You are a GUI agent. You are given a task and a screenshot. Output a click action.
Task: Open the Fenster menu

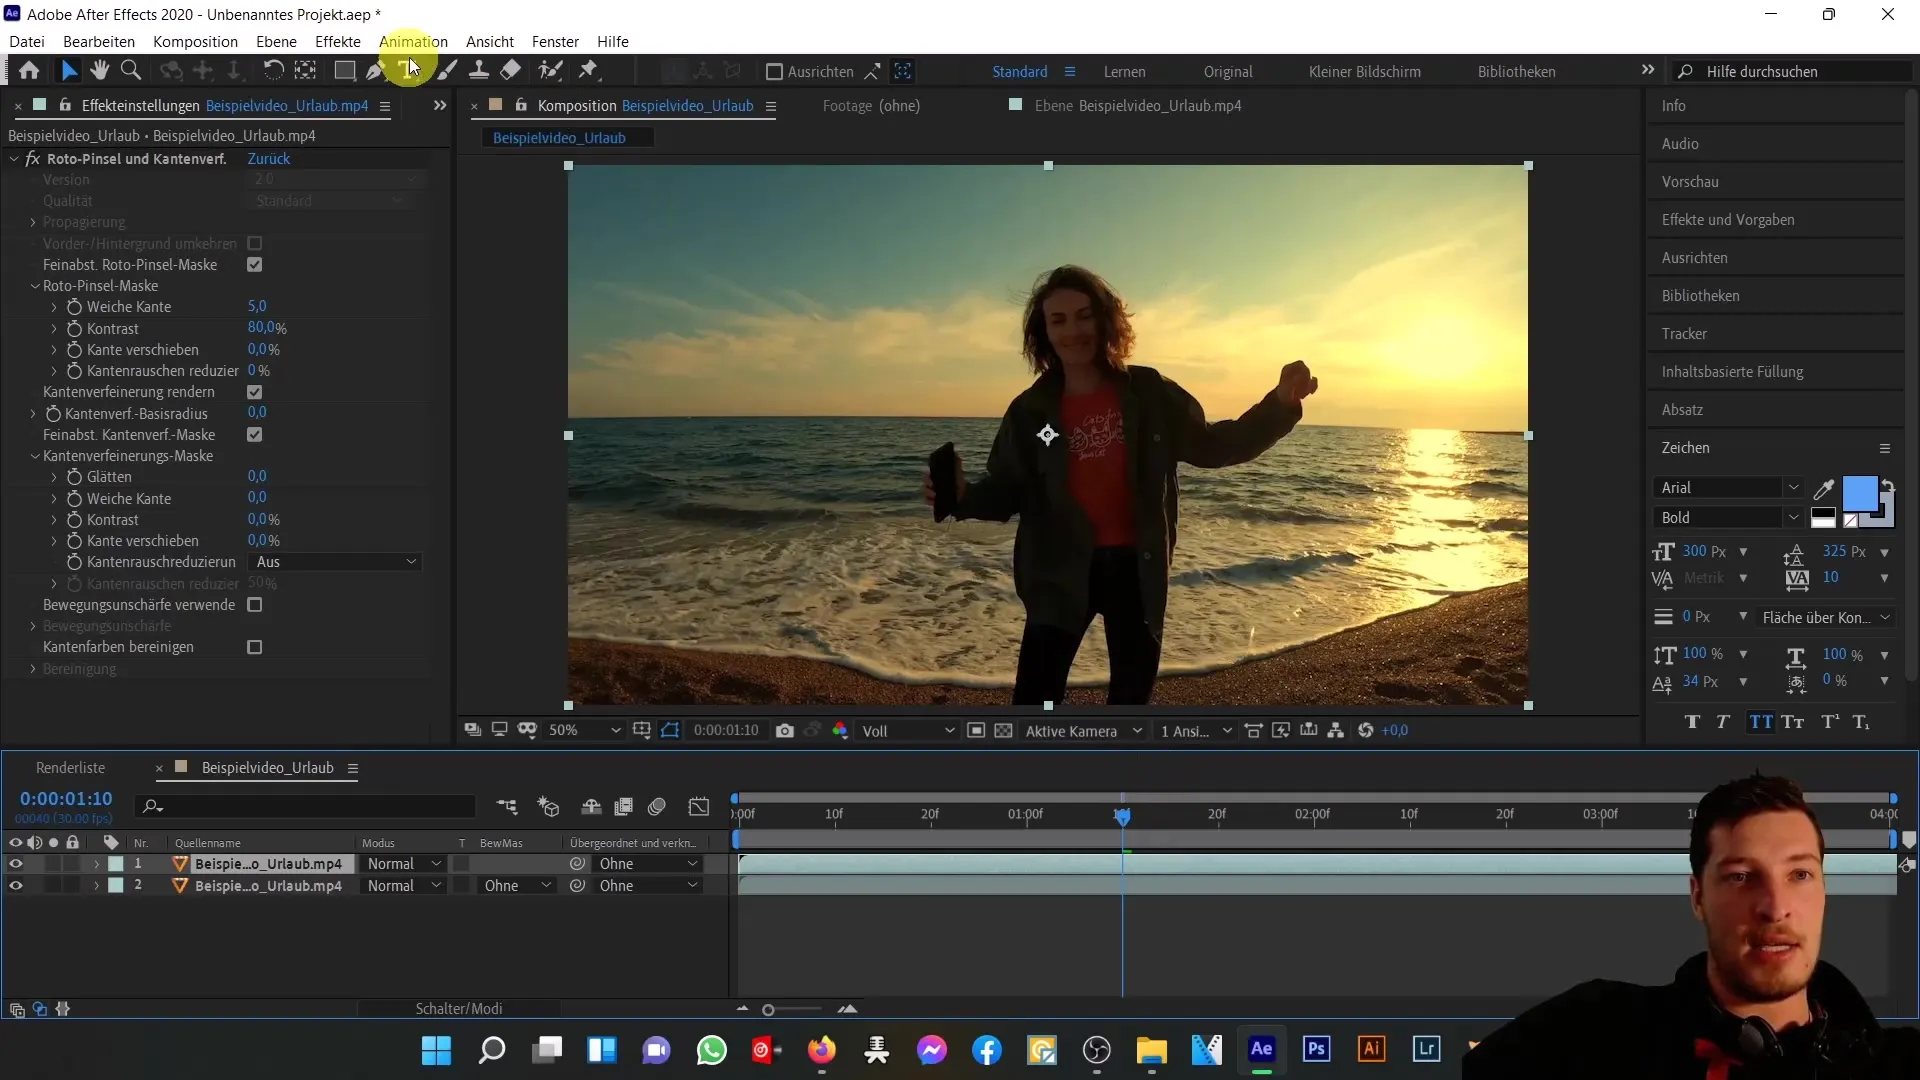(555, 42)
